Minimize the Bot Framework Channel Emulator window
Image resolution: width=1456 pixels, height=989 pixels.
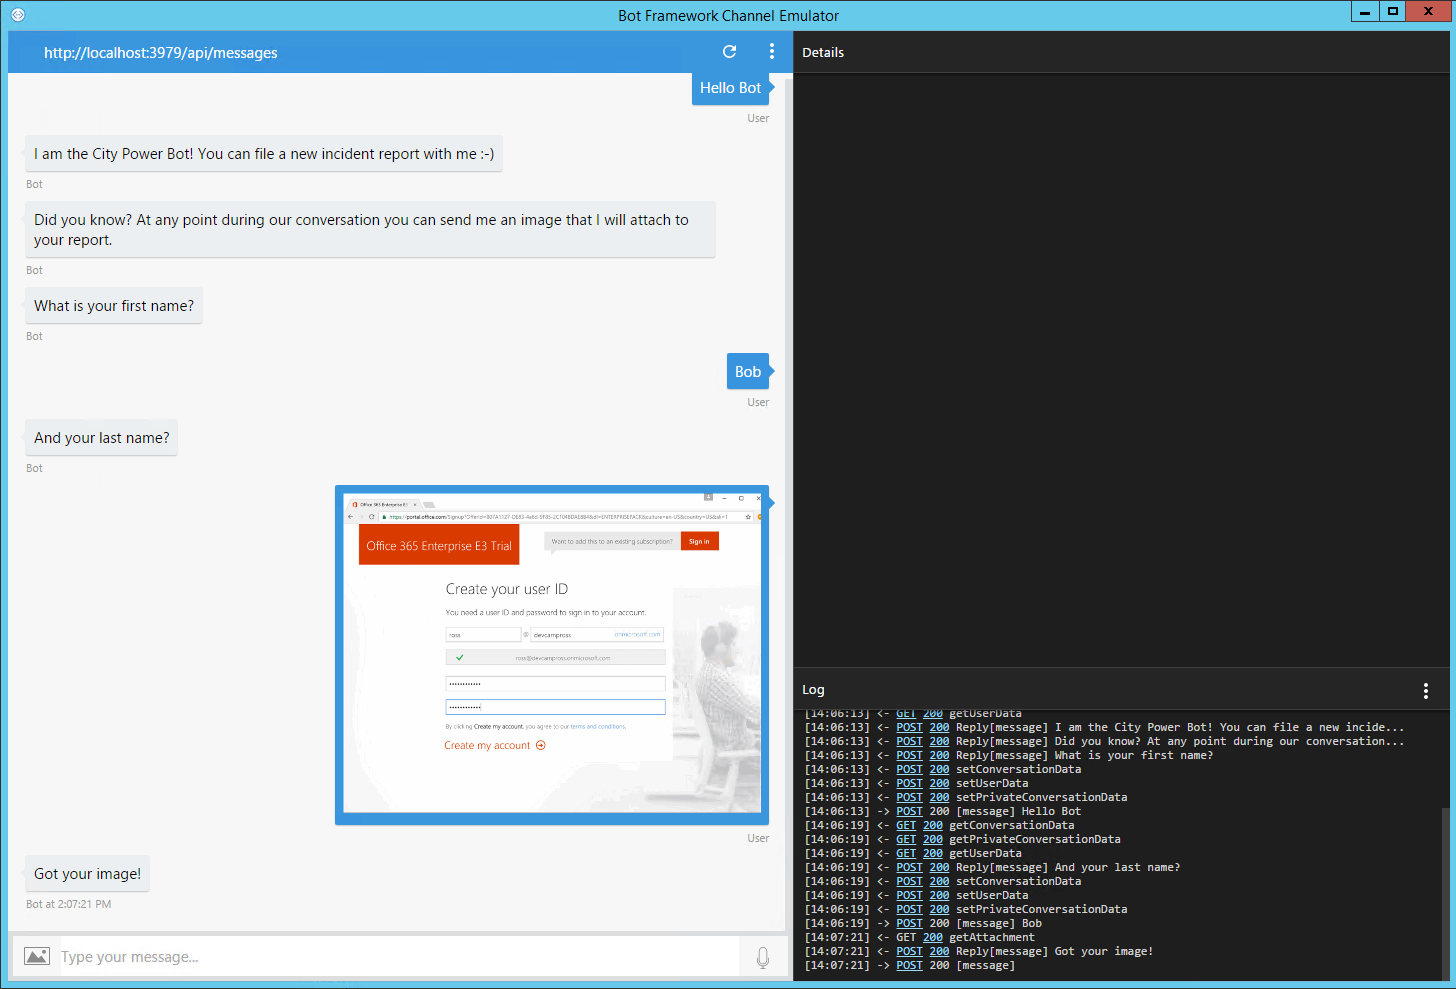1365,12
